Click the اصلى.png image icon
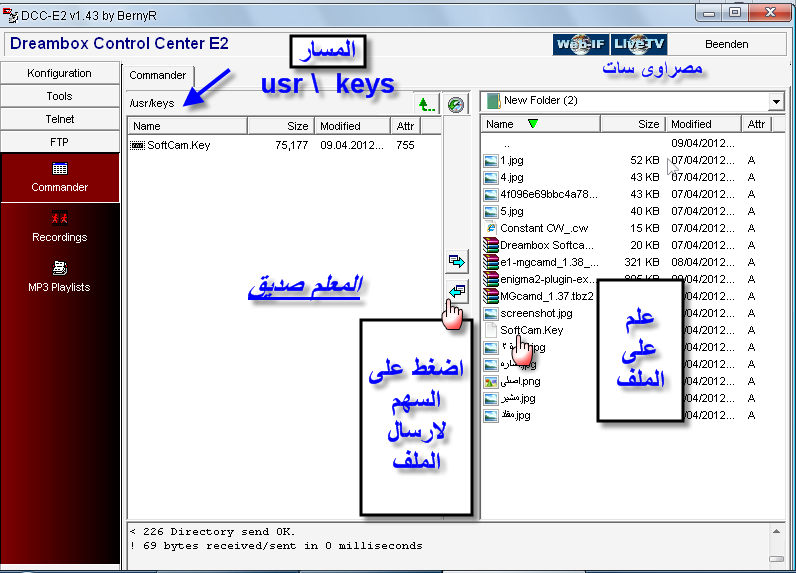796x573 pixels. pyautogui.click(x=490, y=382)
